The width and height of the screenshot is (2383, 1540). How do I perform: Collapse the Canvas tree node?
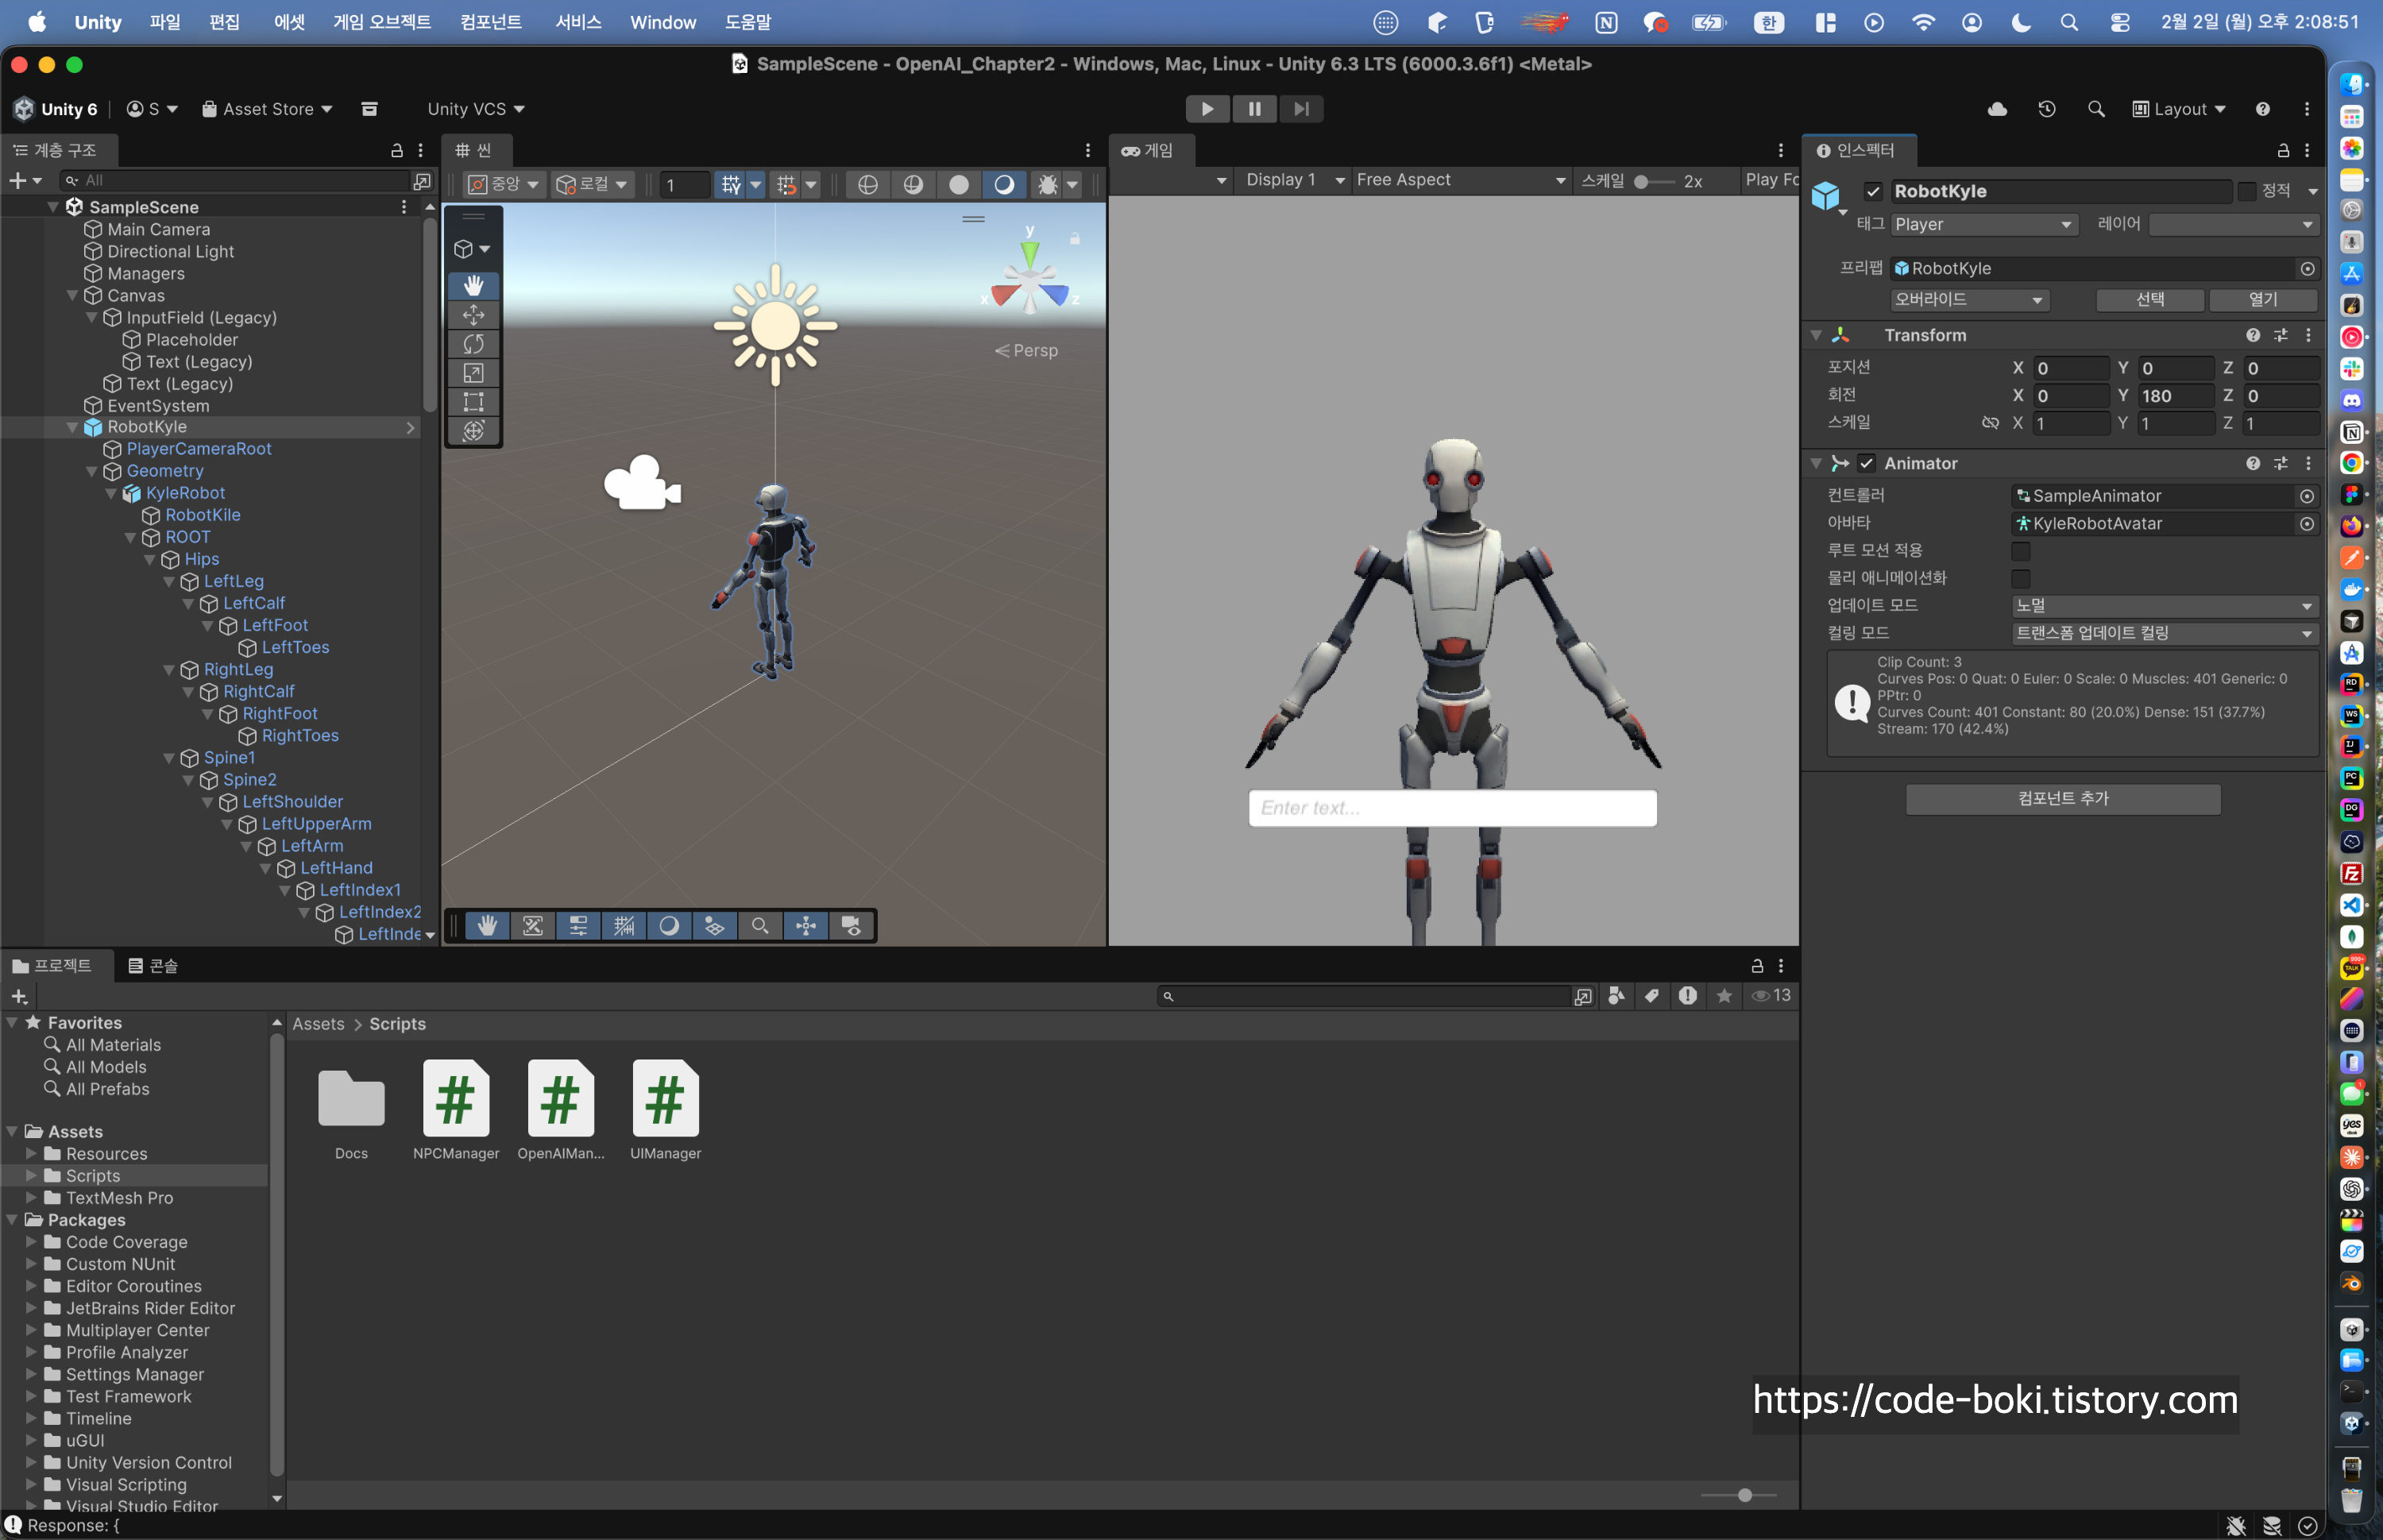click(x=72, y=296)
